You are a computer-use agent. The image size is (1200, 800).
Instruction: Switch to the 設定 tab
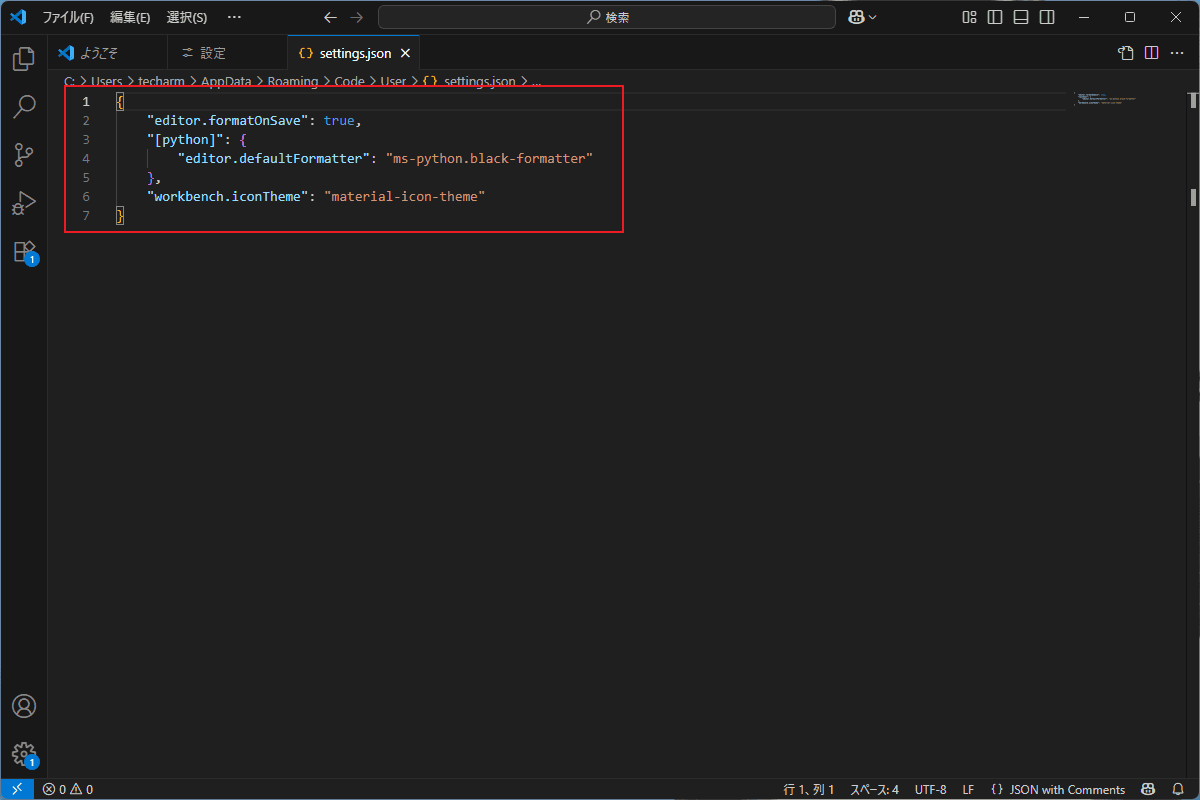[227, 53]
